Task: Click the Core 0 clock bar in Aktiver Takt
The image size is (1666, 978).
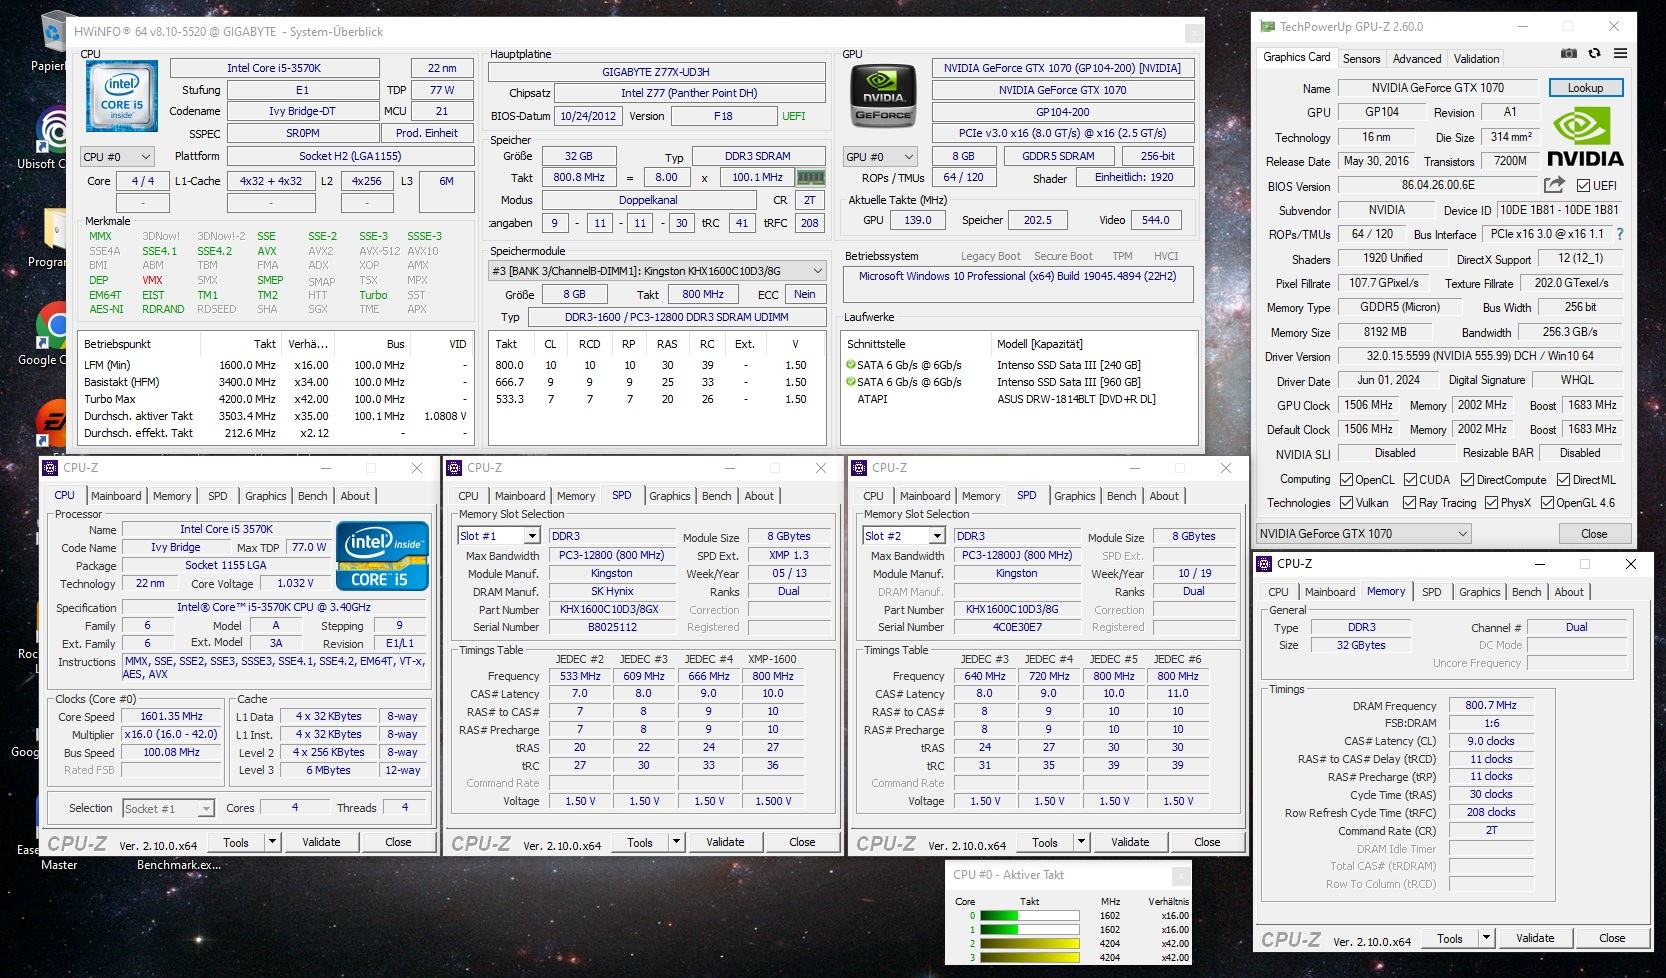Action: 1029,915
